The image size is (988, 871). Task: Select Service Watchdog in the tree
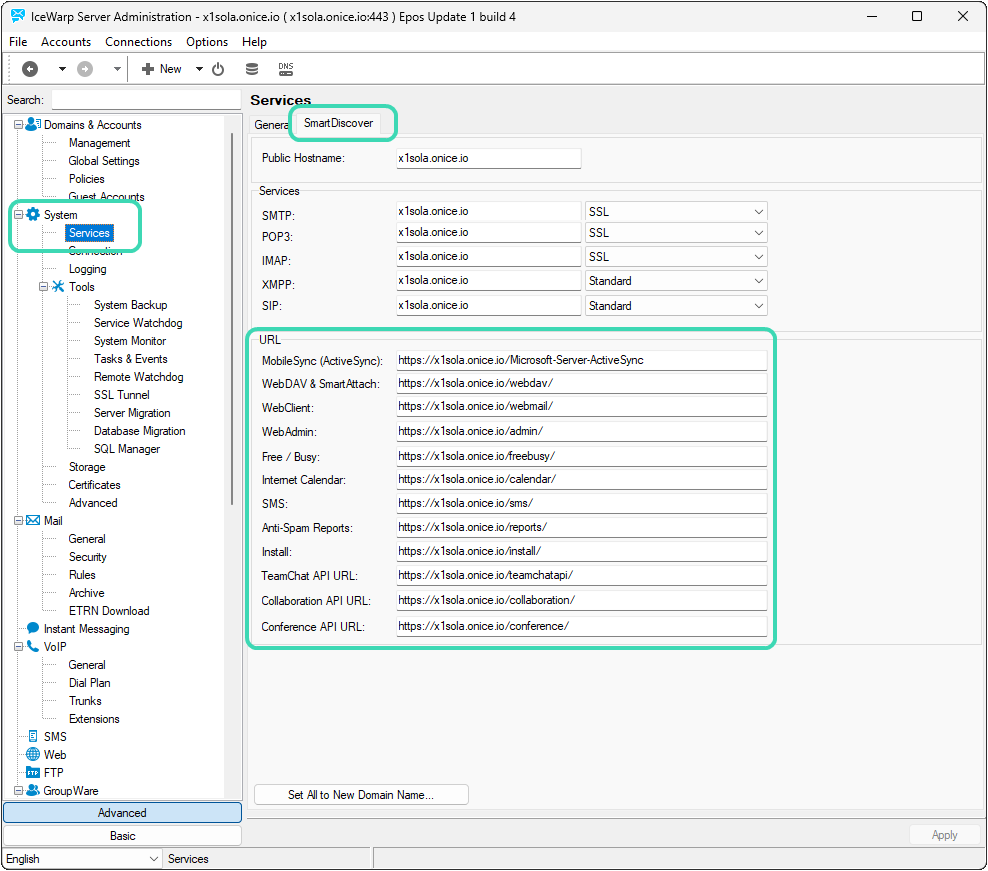pos(138,323)
